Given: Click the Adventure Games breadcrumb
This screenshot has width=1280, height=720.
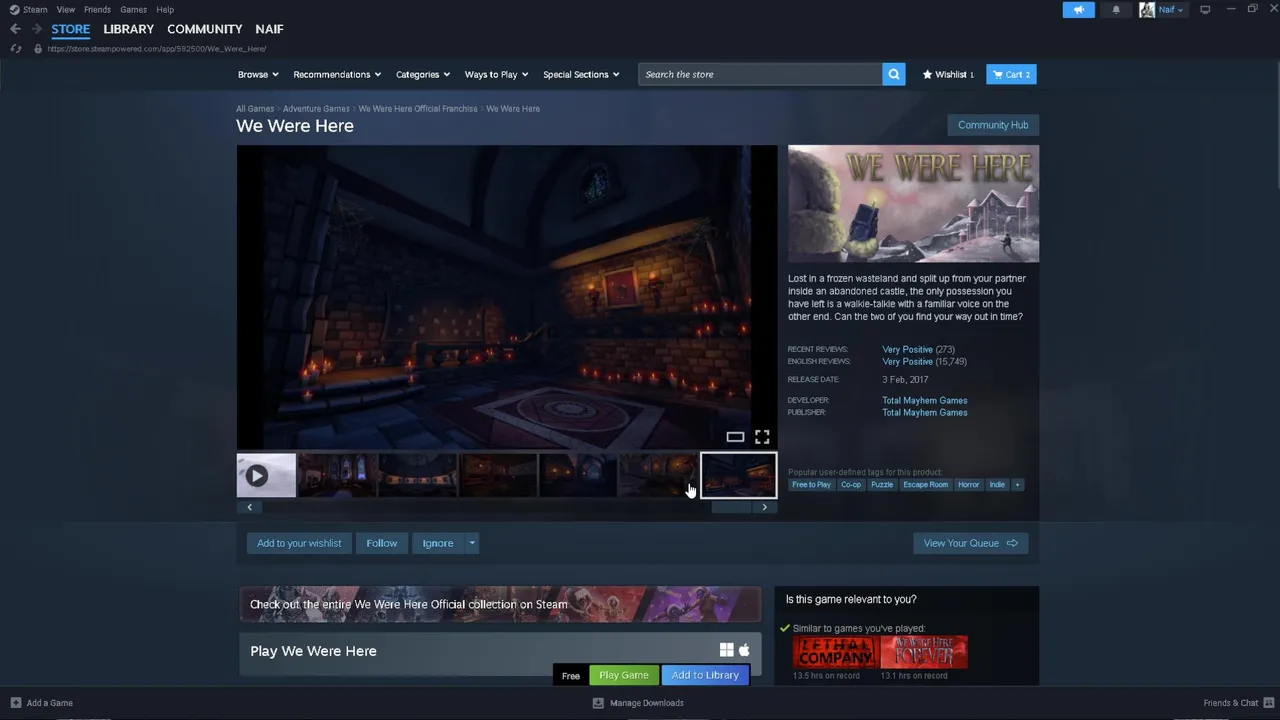Looking at the screenshot, I should click(x=316, y=109).
